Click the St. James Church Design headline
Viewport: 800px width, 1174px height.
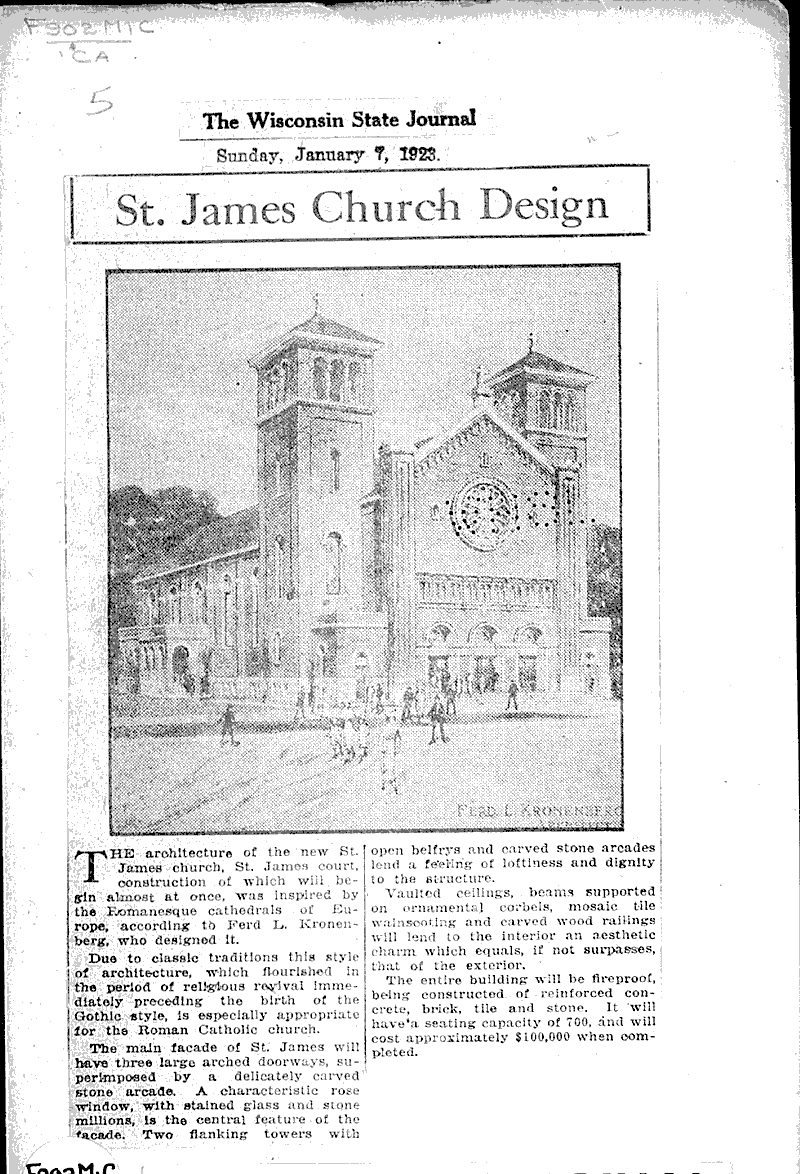point(360,207)
